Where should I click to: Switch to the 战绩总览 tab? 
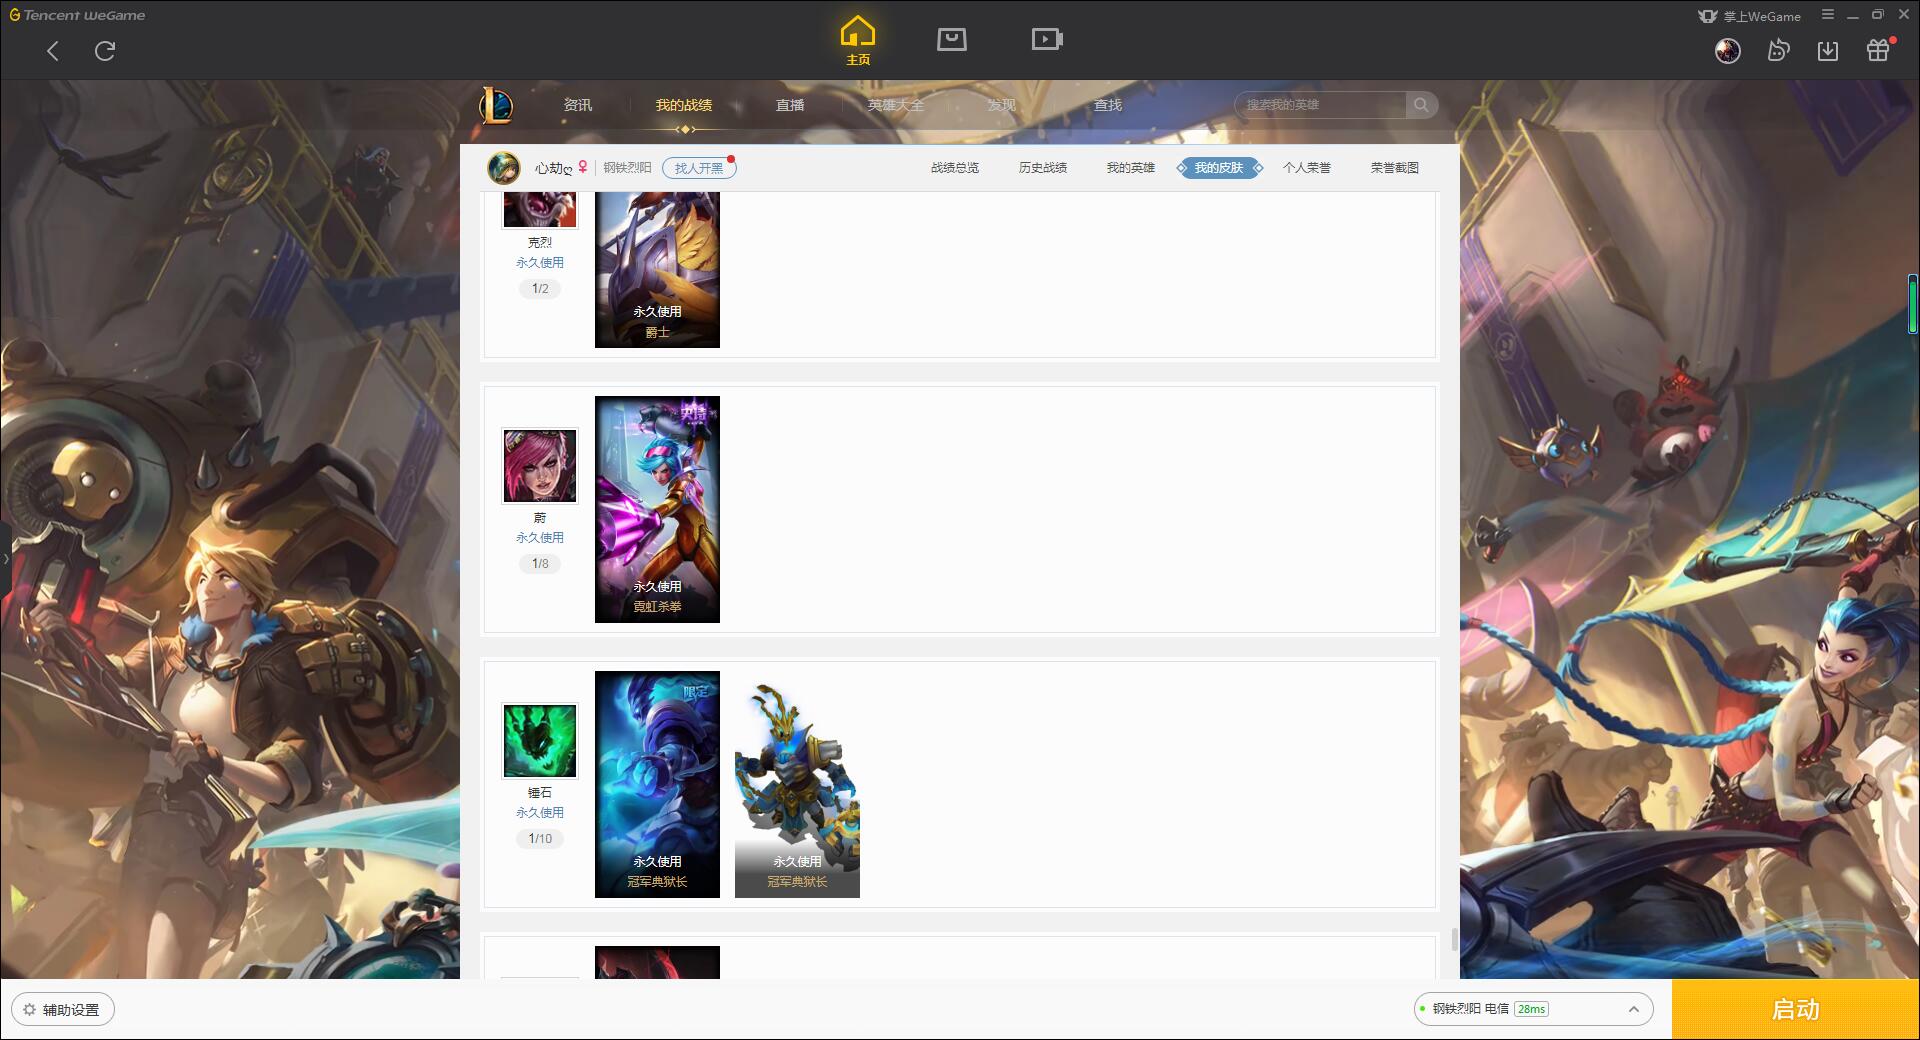(x=955, y=168)
